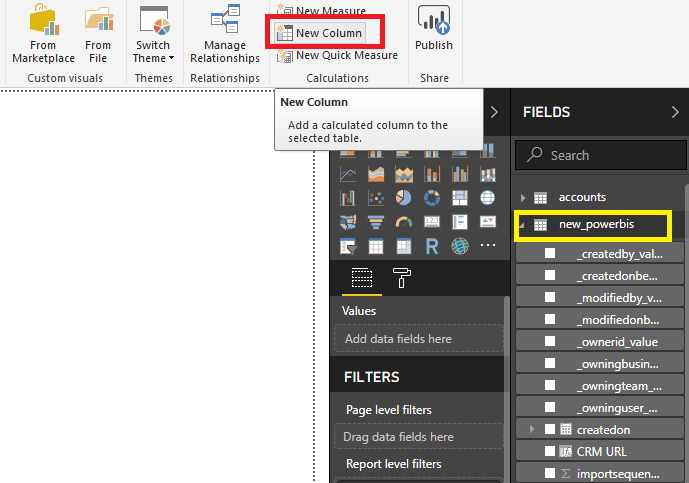Viewport: 689px width, 483px height.
Task: Tick the _owningteam_... field checkbox
Action: 550,385
